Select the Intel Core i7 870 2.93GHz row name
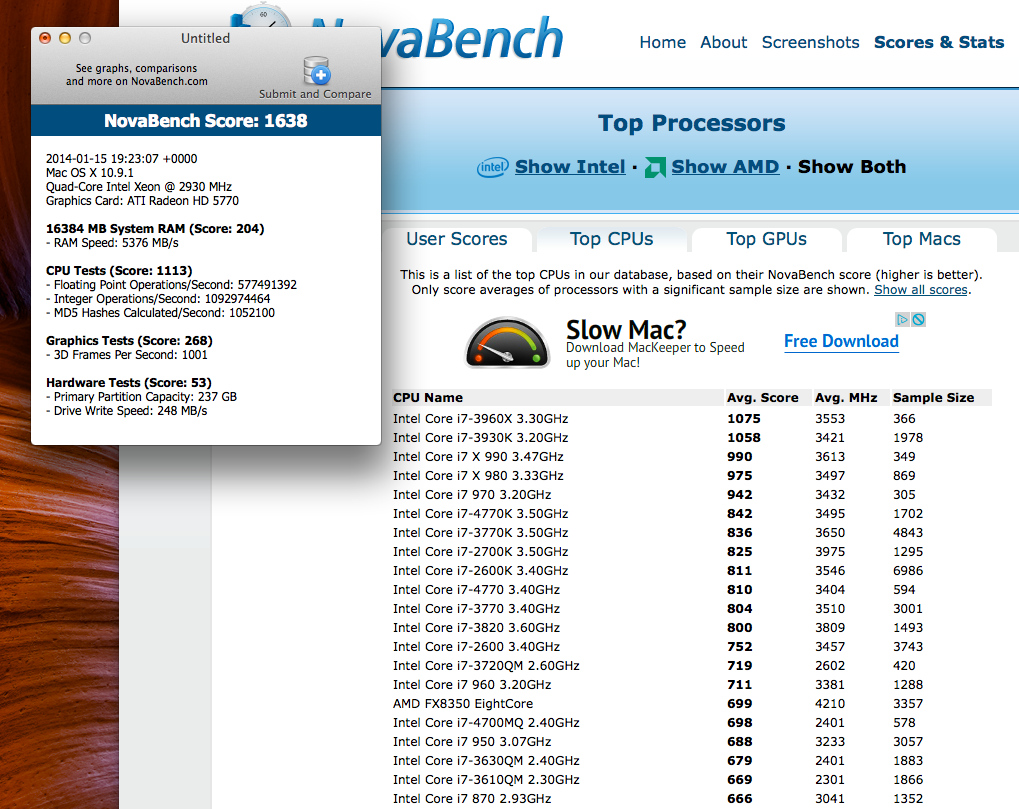This screenshot has width=1019, height=809. tap(472, 799)
